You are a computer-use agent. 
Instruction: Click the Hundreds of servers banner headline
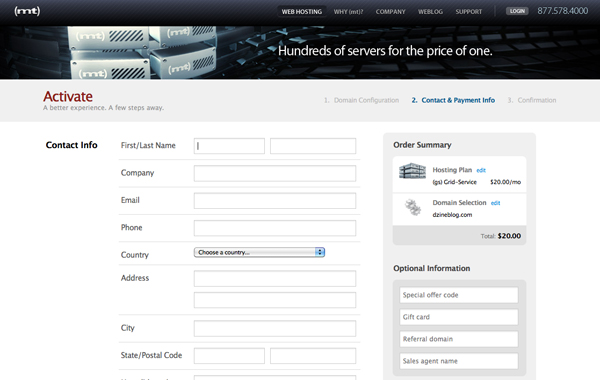[385, 51]
